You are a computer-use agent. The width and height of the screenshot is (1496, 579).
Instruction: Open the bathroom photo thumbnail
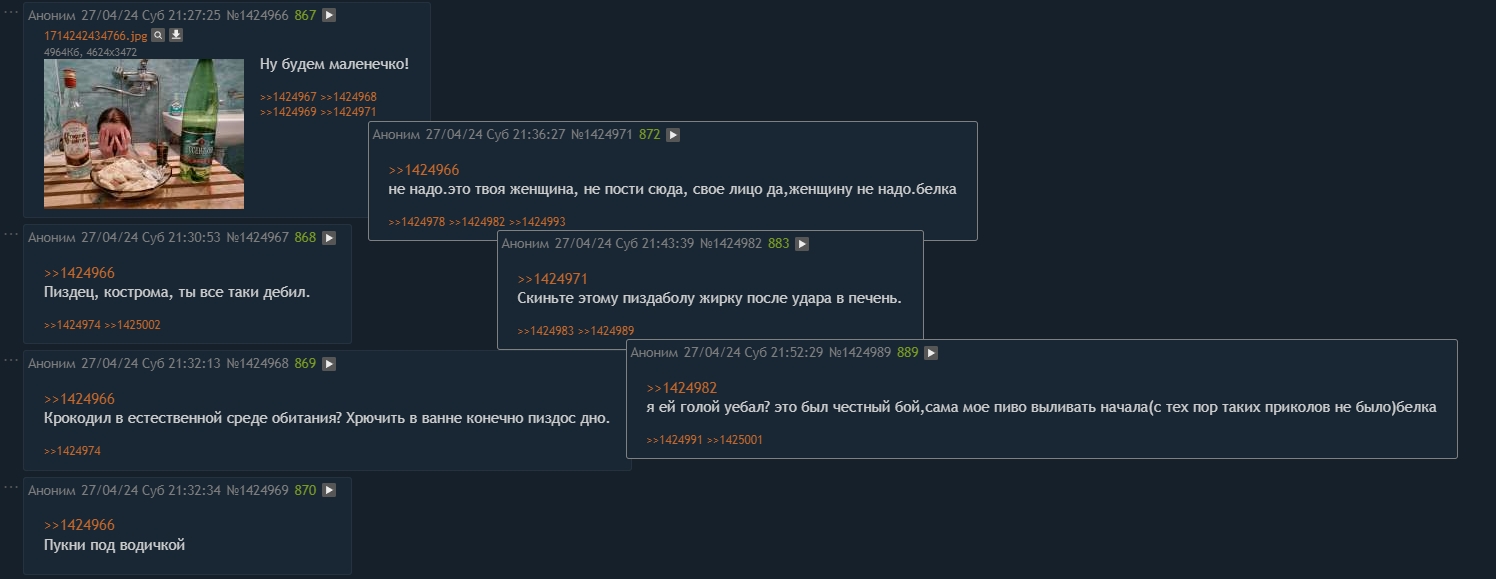tap(143, 133)
